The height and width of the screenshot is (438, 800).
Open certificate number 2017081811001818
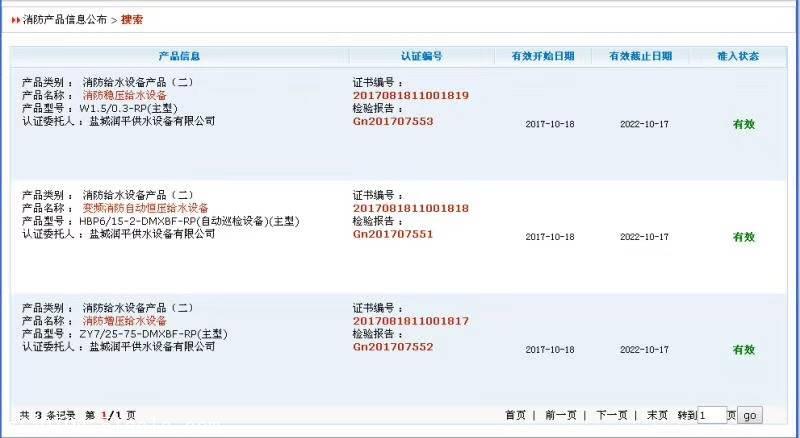[x=410, y=208]
